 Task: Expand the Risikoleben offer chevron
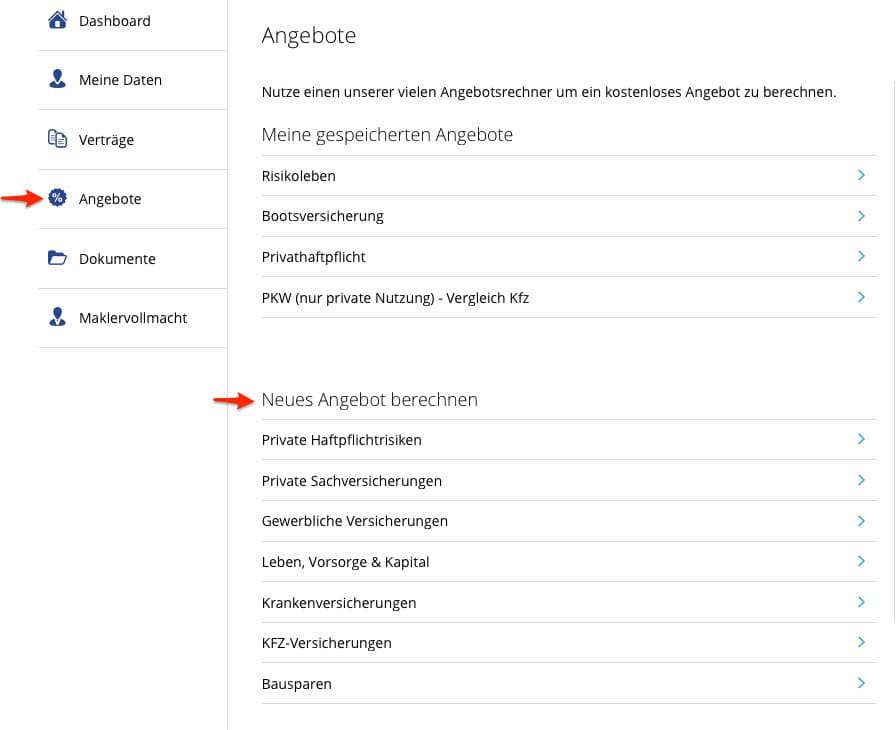point(861,175)
